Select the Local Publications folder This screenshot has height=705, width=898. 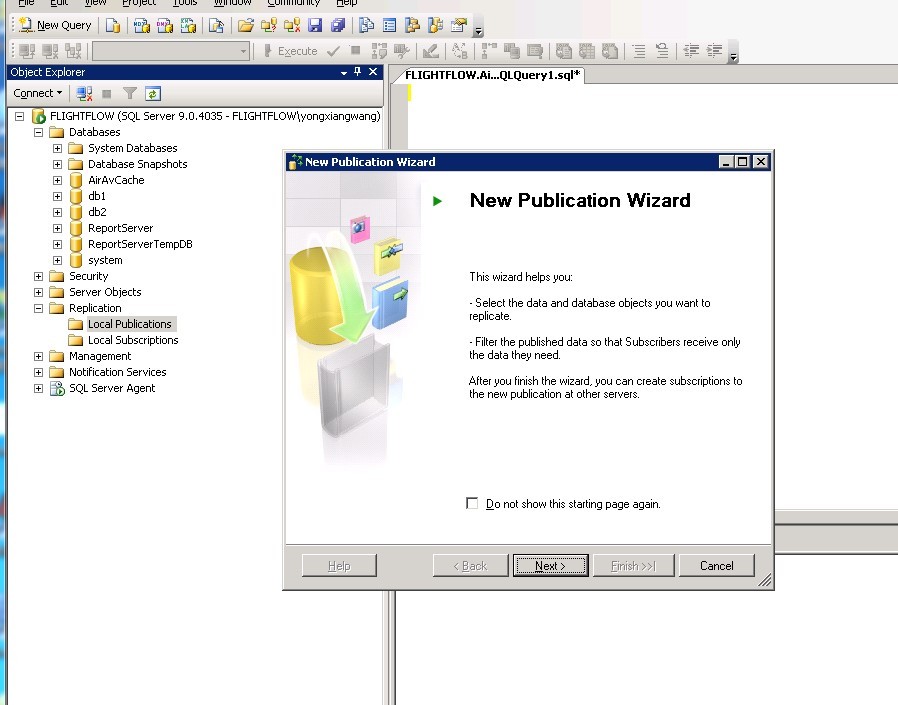130,323
